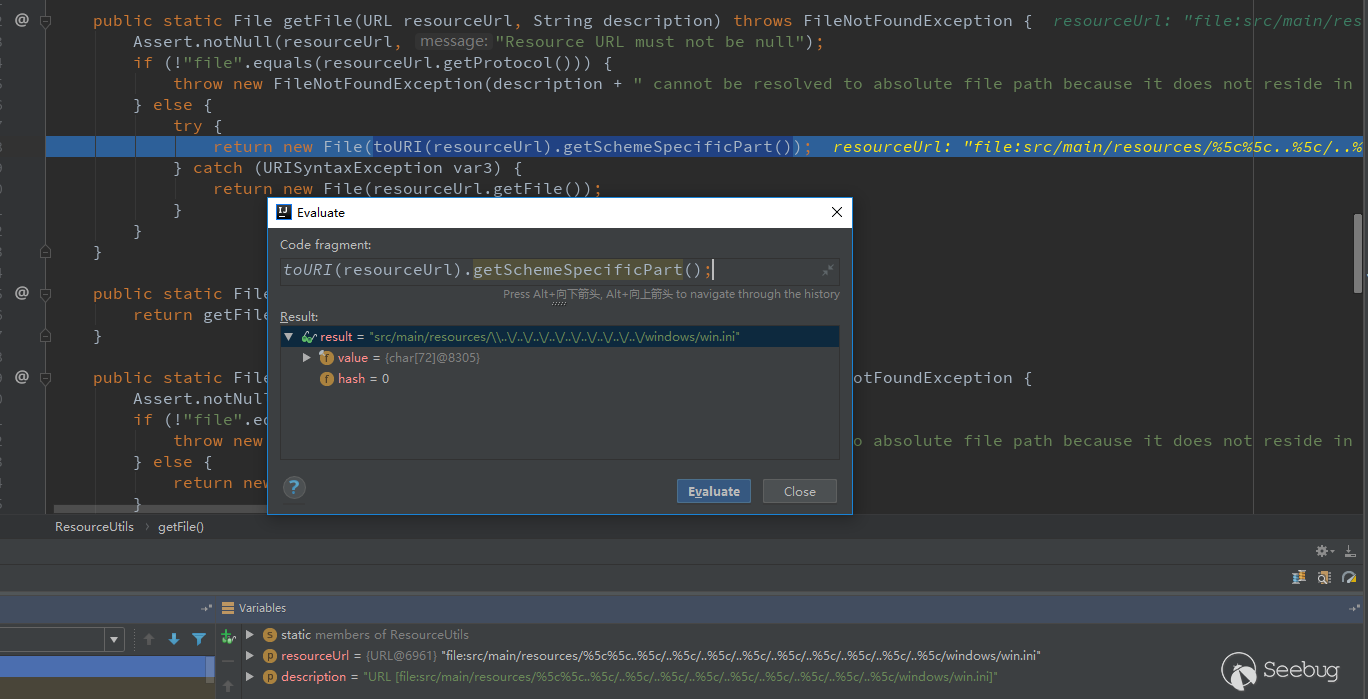The width and height of the screenshot is (1368, 699).
Task: Expand the description variable node
Action: 250,677
